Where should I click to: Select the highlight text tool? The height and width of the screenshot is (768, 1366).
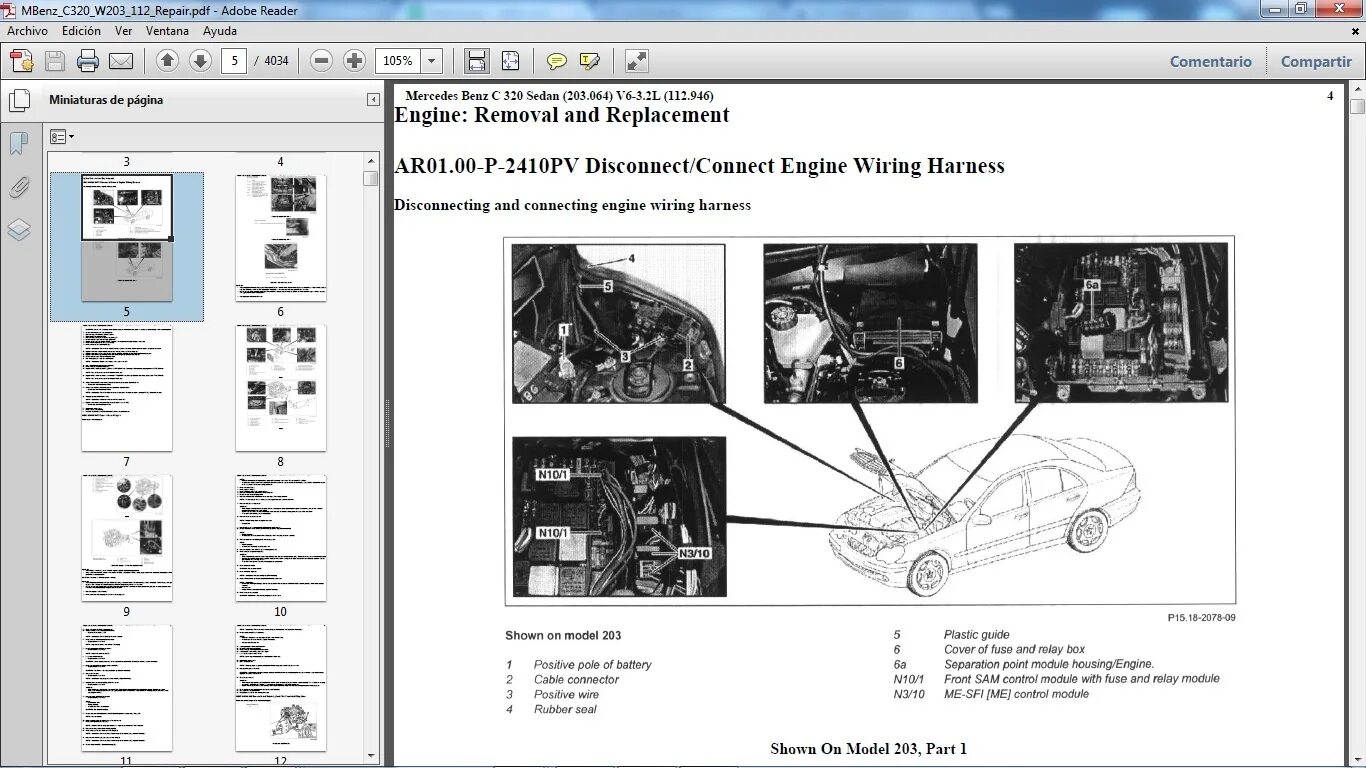pos(590,61)
